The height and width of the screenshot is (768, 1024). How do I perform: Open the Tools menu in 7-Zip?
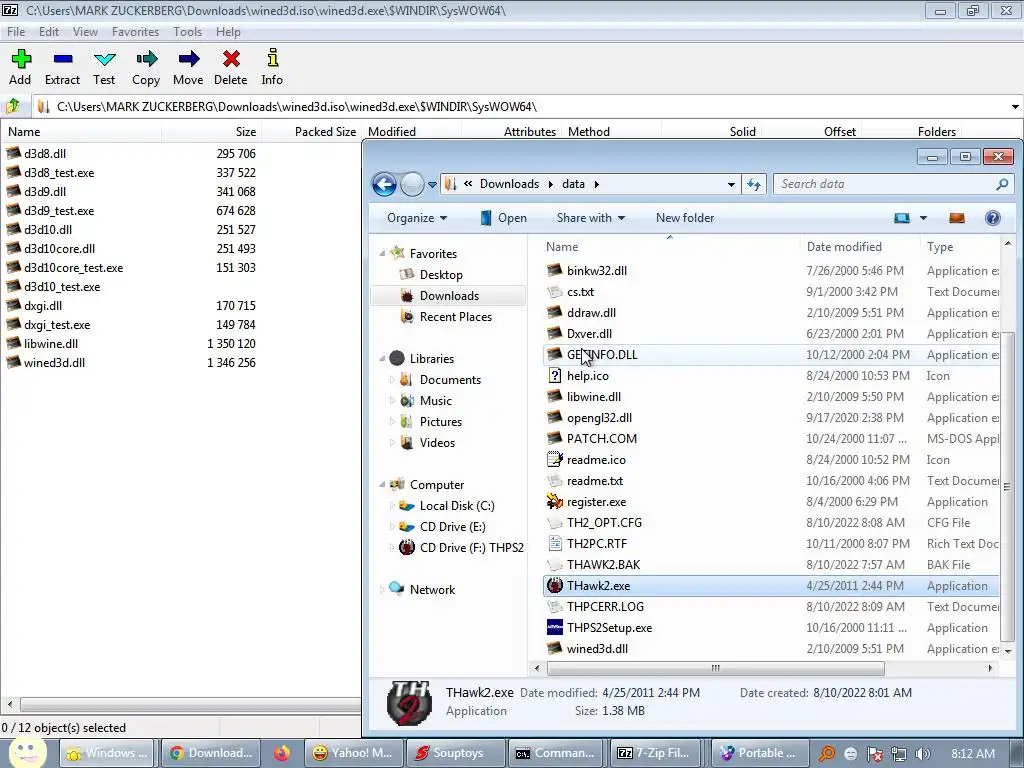coord(187,32)
